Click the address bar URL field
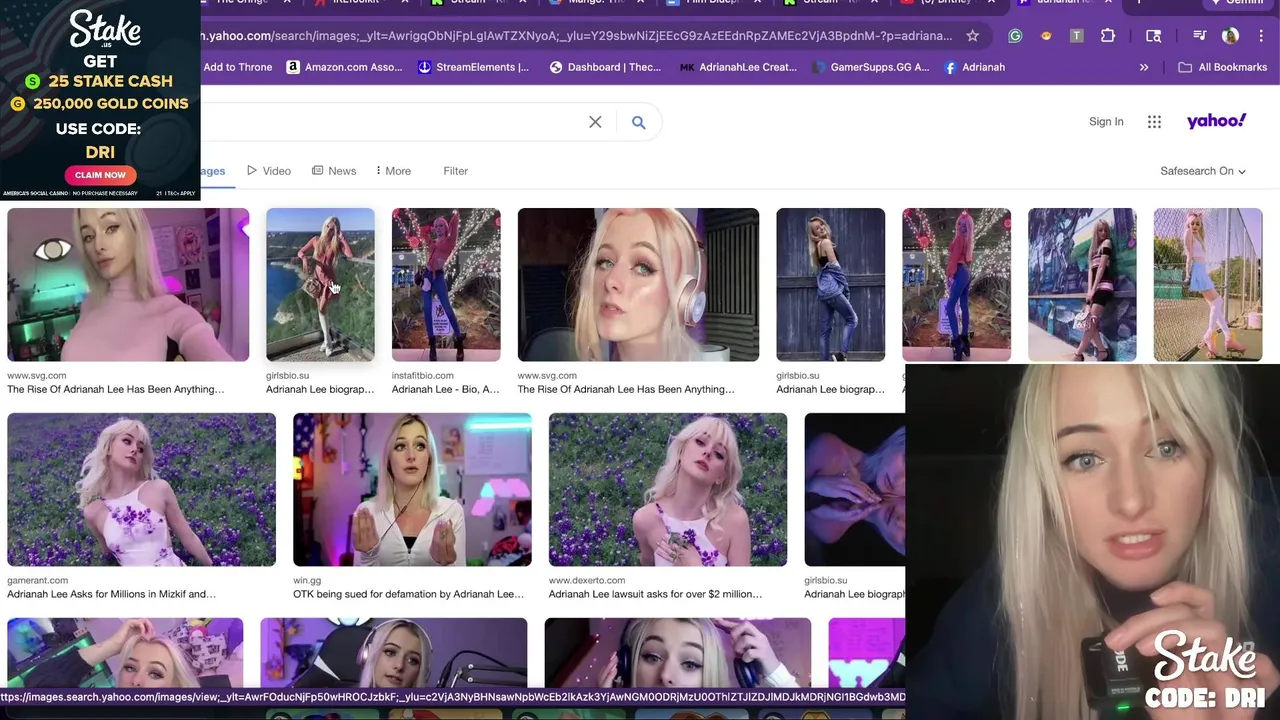 click(575, 36)
